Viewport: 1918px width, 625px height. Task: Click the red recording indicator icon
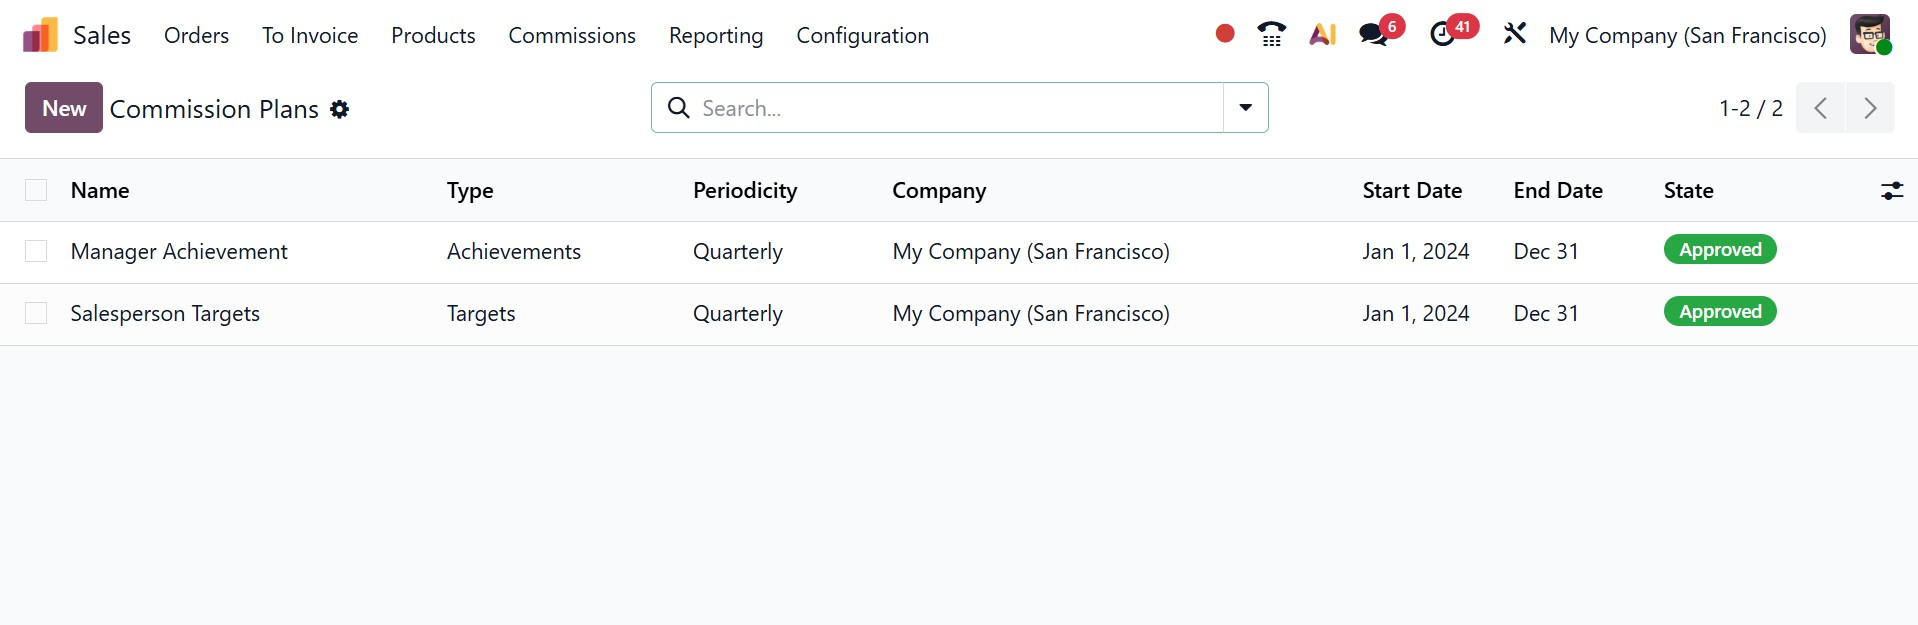click(1224, 34)
